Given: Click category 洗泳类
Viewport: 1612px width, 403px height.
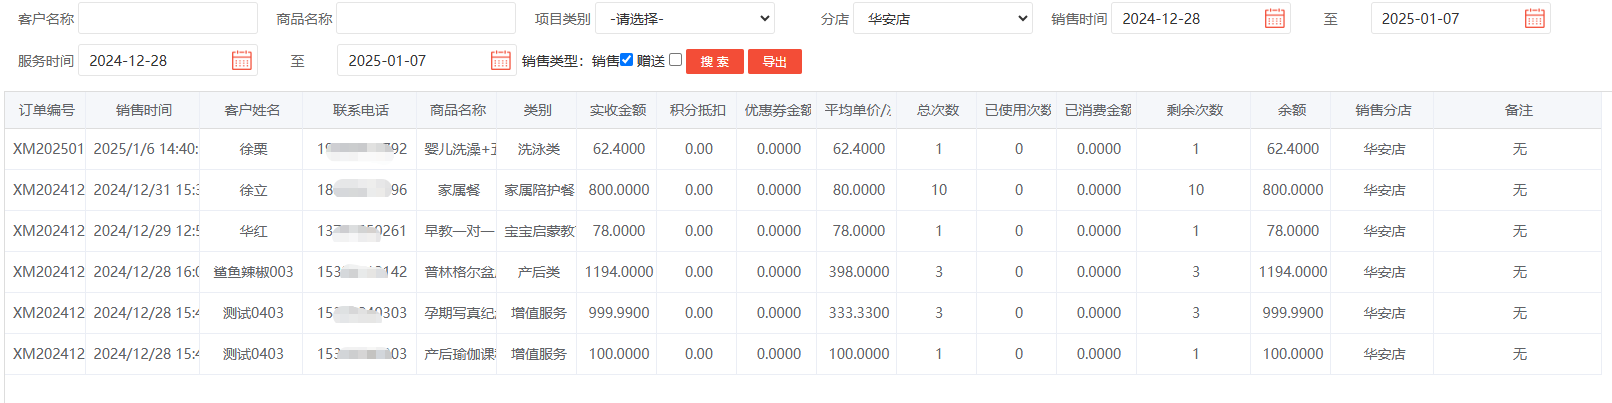Looking at the screenshot, I should click(539, 149).
